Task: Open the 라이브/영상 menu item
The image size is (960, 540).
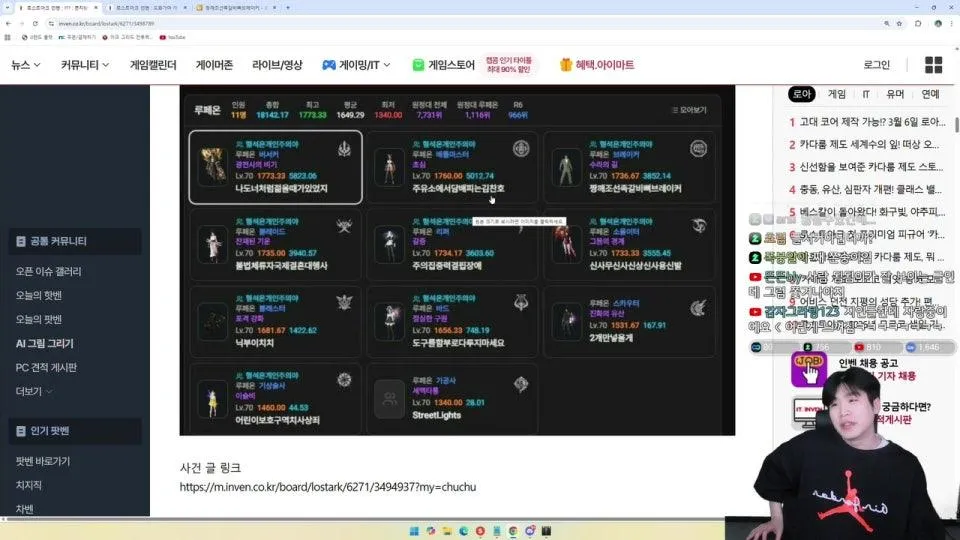Action: tap(277, 65)
